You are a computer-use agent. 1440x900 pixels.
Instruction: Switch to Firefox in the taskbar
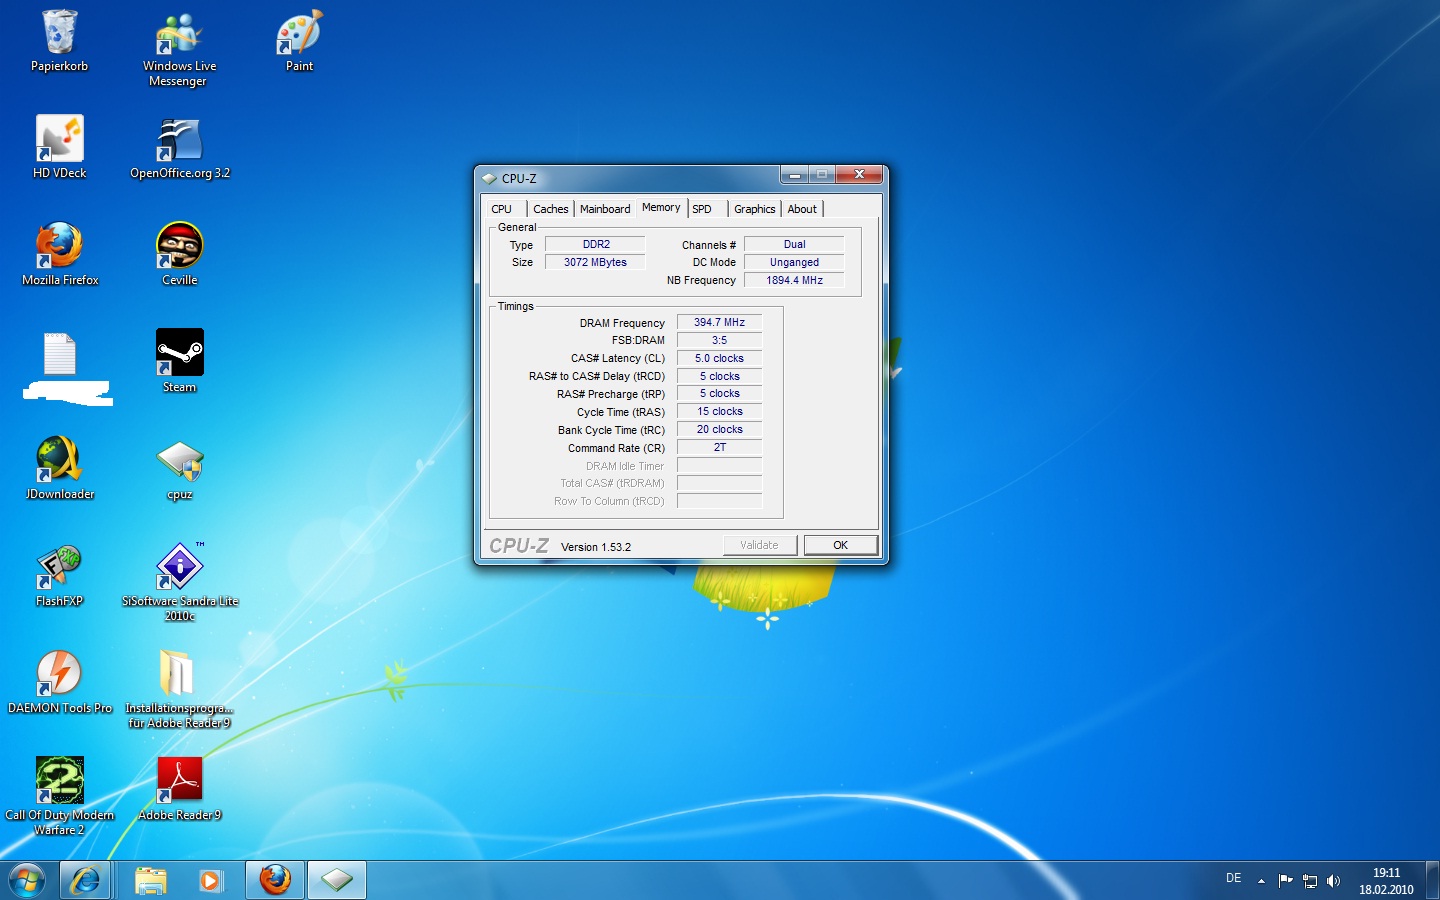pyautogui.click(x=275, y=880)
